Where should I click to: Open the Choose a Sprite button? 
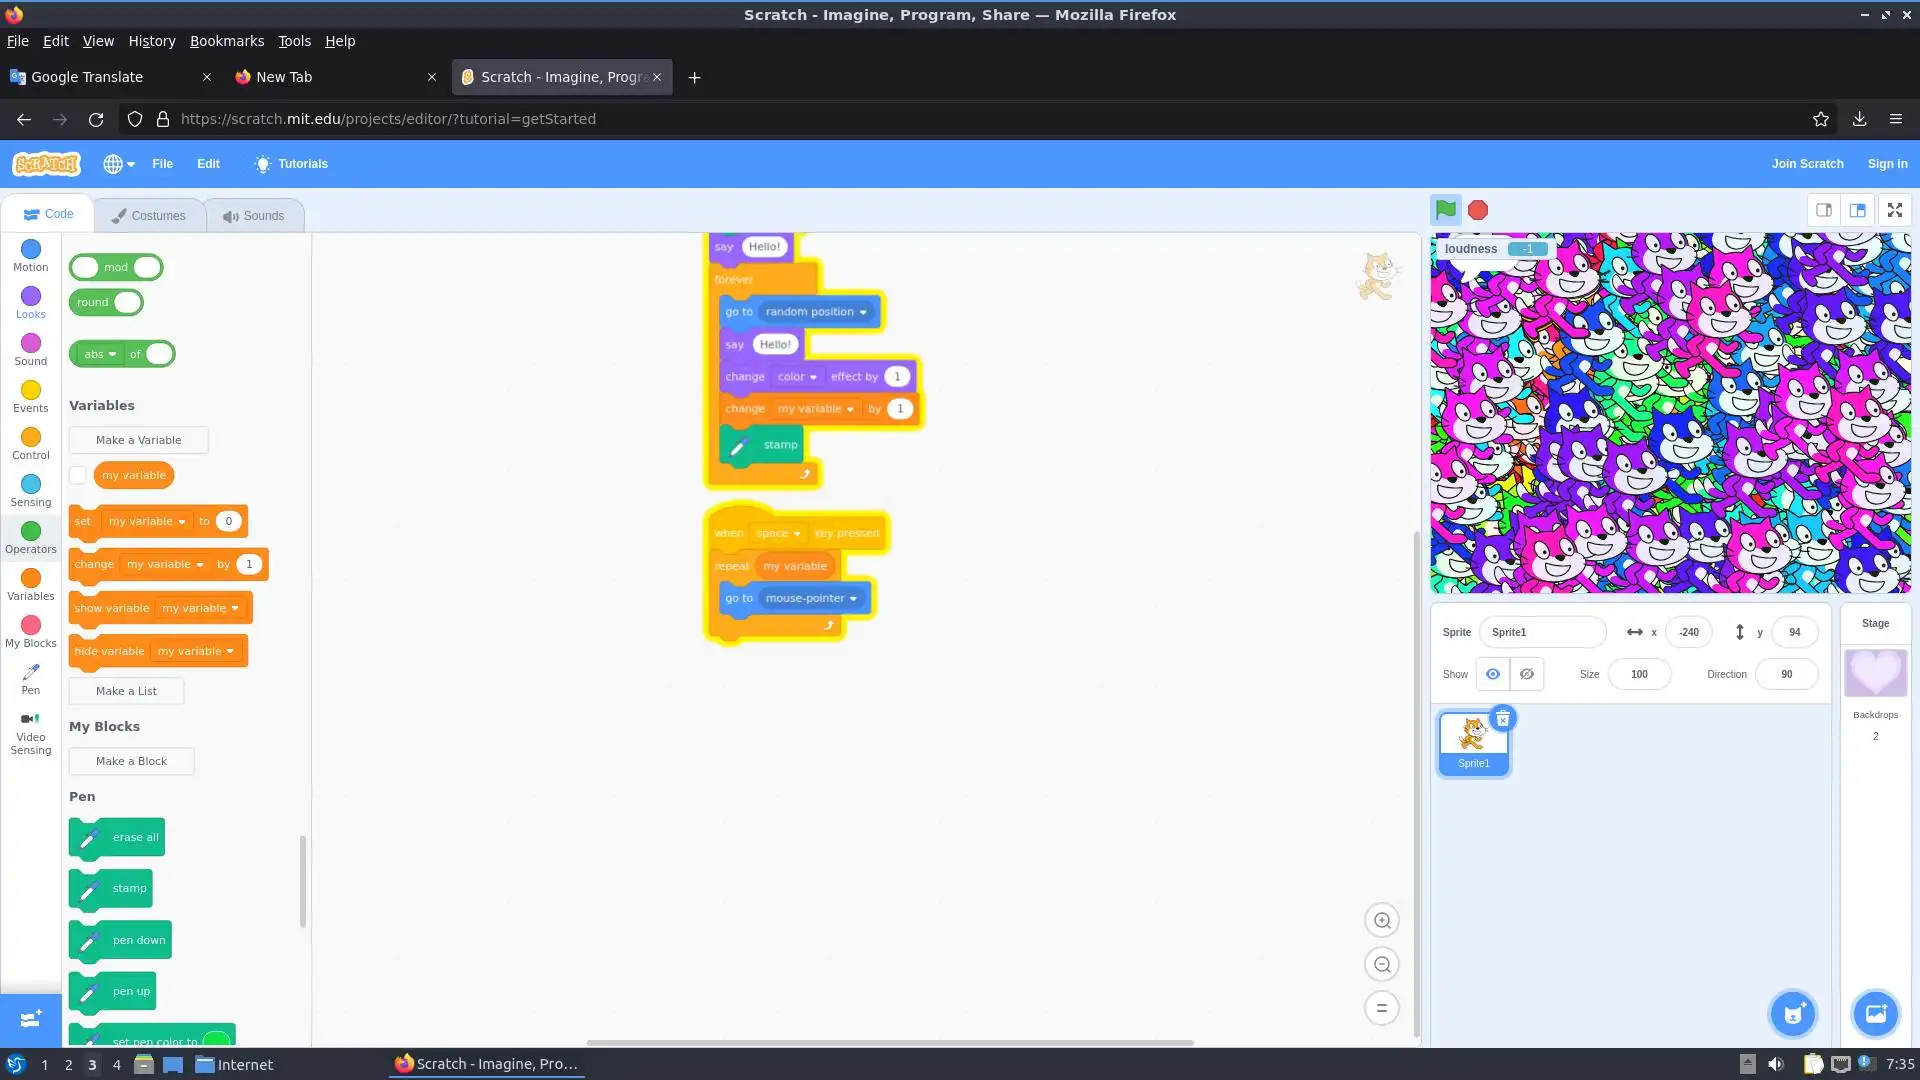pos(1793,1014)
